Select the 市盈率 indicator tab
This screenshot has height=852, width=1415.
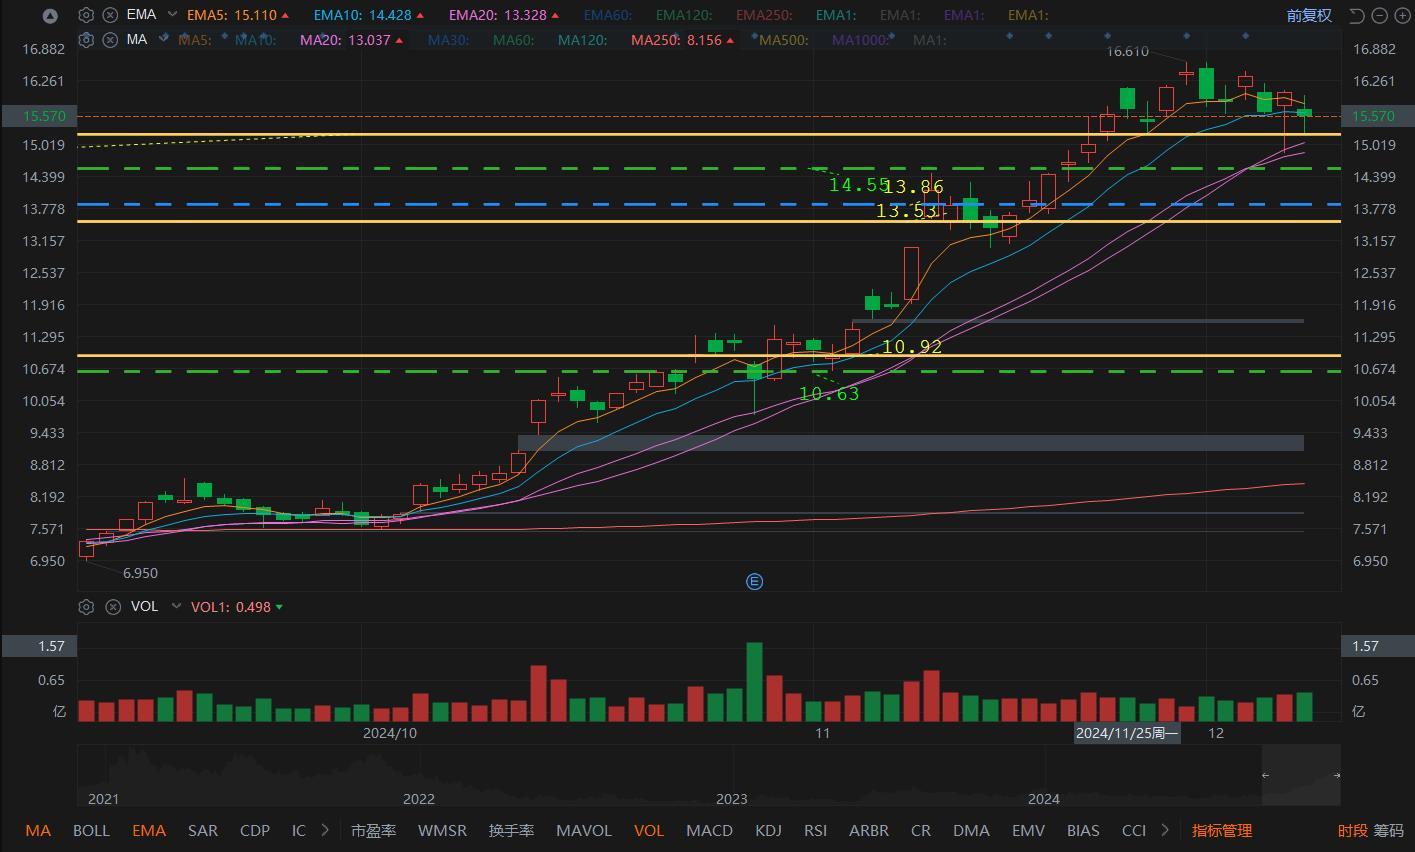pos(373,830)
